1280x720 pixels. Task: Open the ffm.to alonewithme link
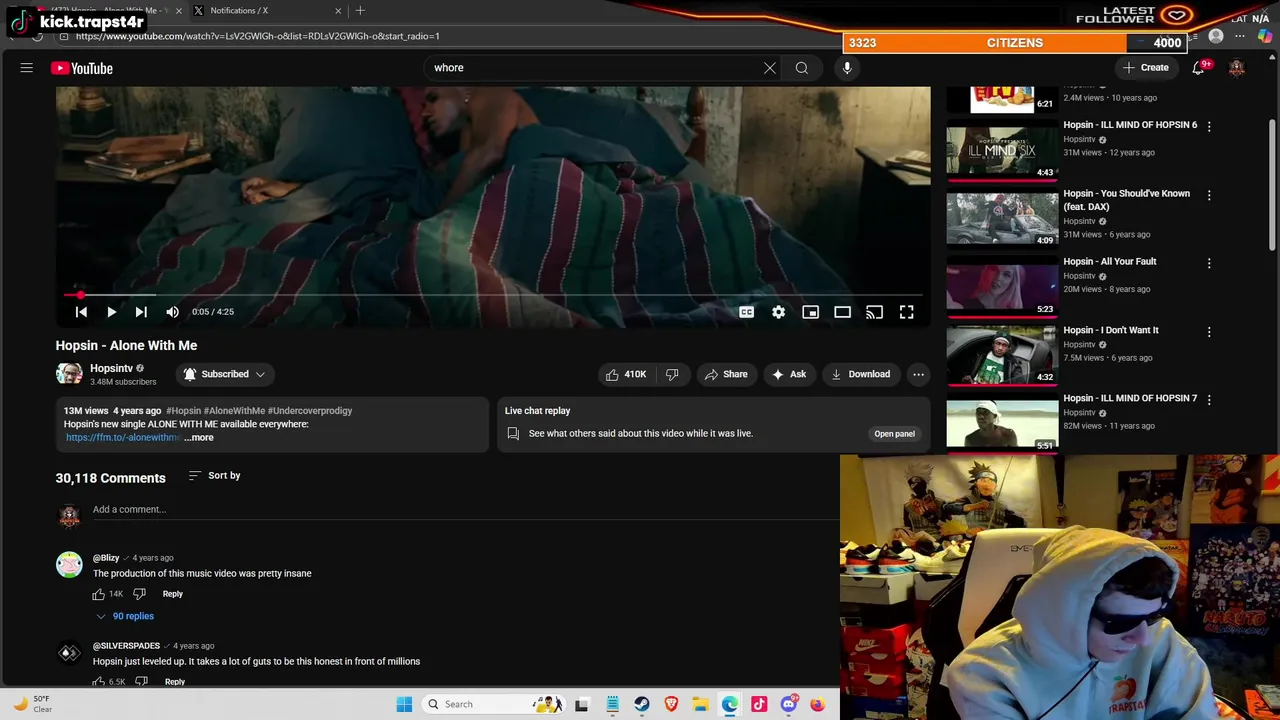coord(122,437)
